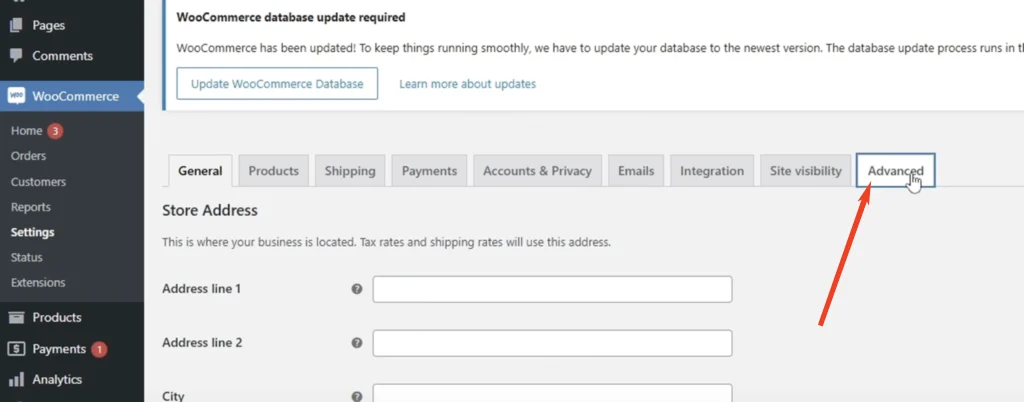Switch to Accounts & Privacy tab
The height and width of the screenshot is (402, 1024).
click(537, 171)
